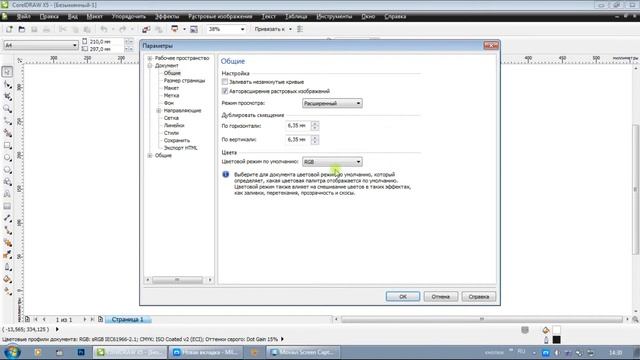Image resolution: width=640 pixels, height=360 pixels.
Task: Select the Zoom tool
Action: pos(7,109)
